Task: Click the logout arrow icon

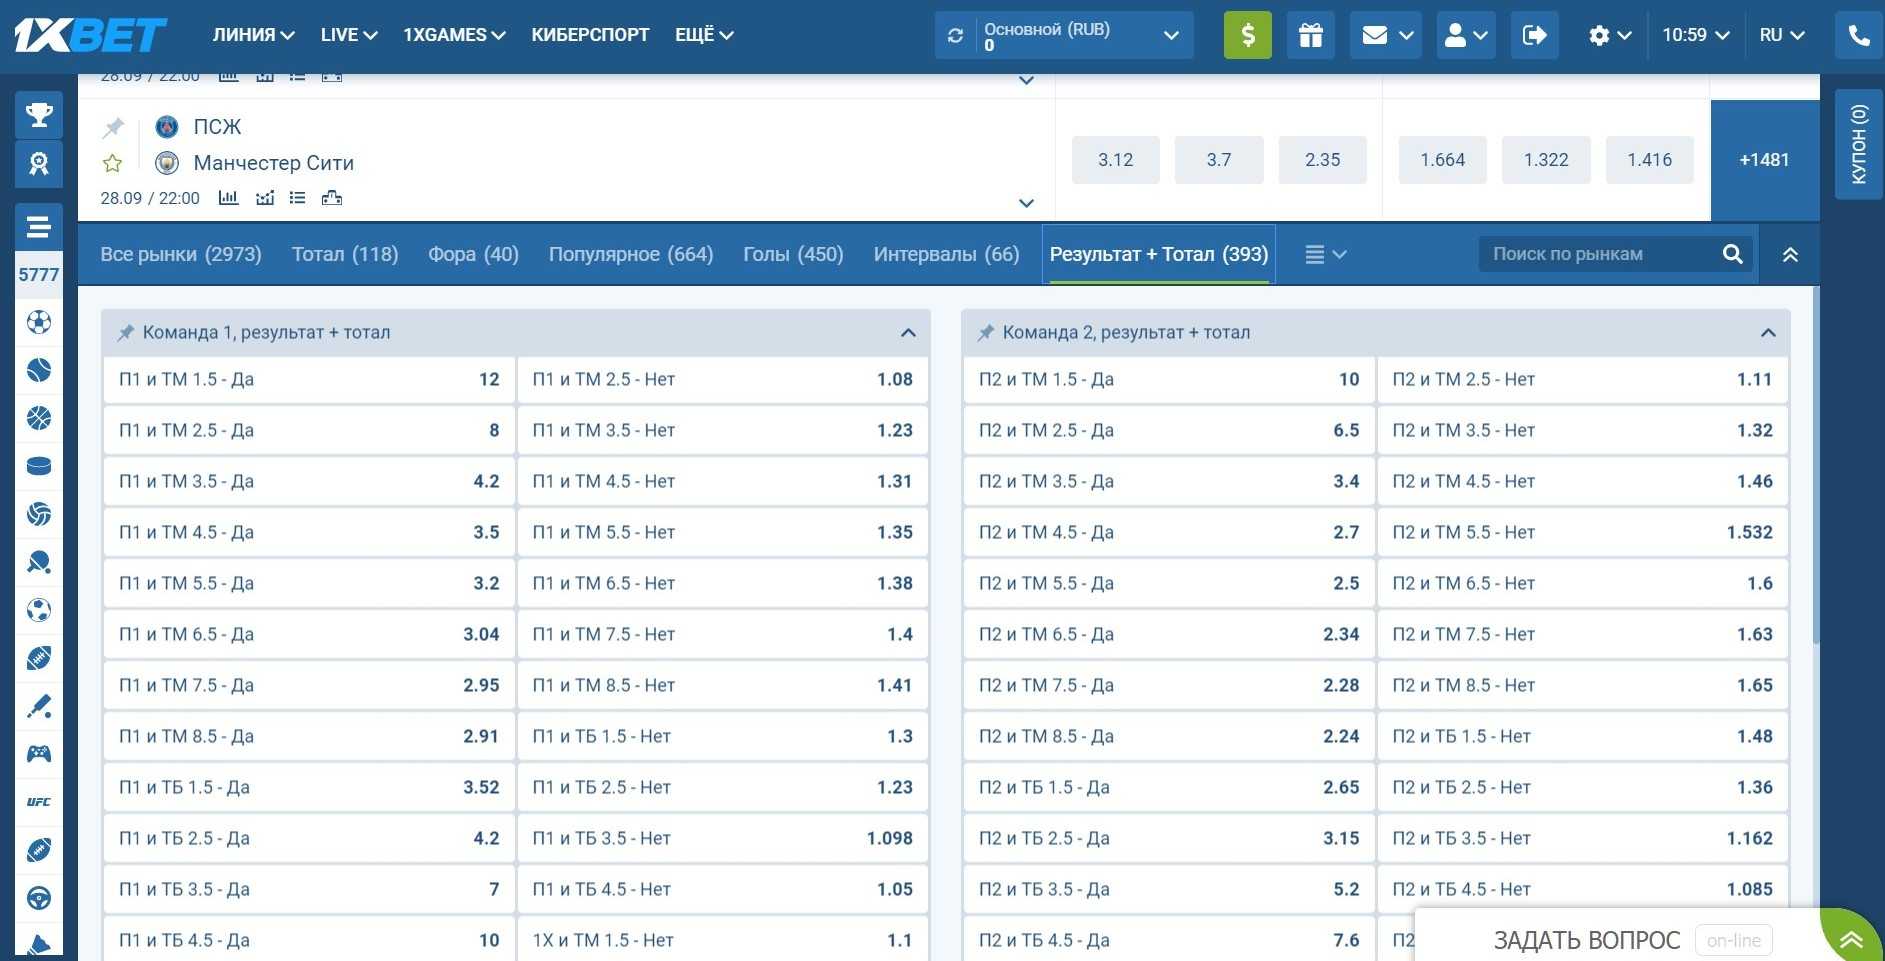Action: pyautogui.click(x=1533, y=35)
